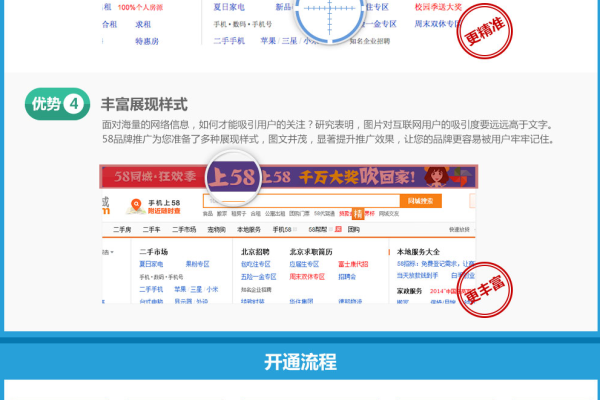Open the 手机58 navigation tab
The height and width of the screenshot is (400, 600).
(282, 230)
